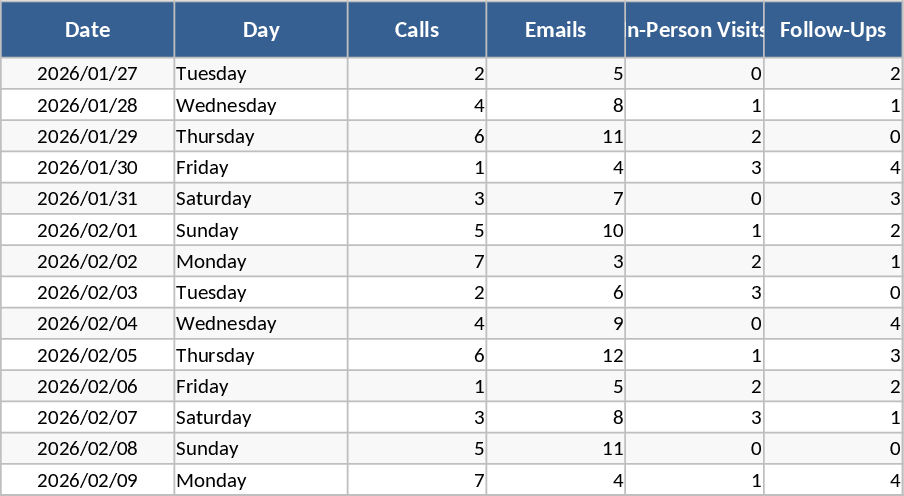
Task: Click the Wednesday cell for 2026/01/28
Action: point(261,105)
